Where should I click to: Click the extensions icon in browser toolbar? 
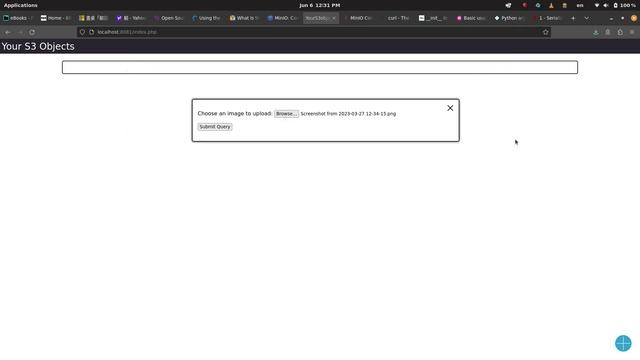click(x=620, y=32)
